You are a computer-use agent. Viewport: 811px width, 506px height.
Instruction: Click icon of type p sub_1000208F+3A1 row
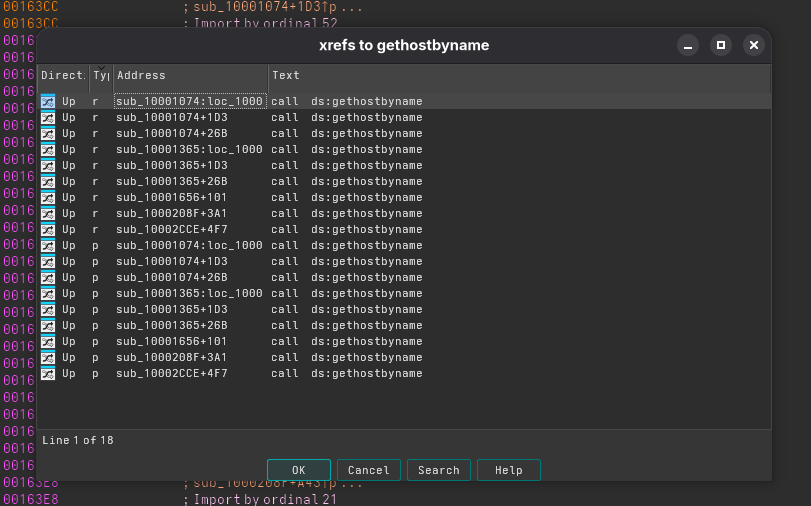point(48,357)
